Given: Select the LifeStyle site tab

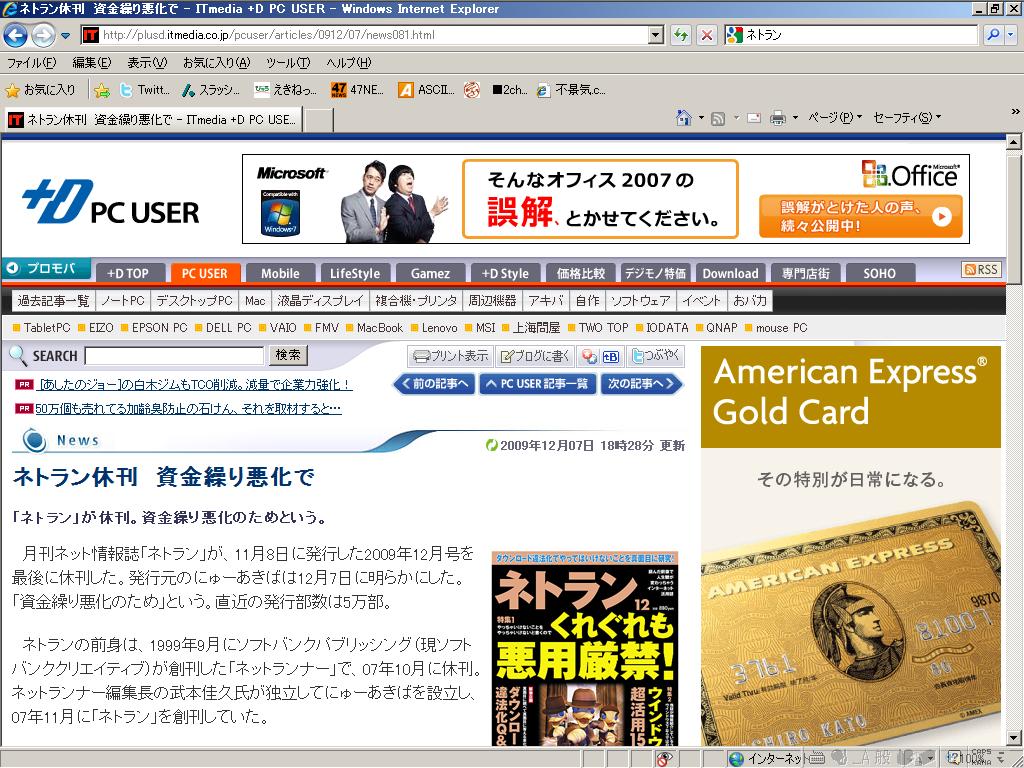Looking at the screenshot, I should [355, 273].
